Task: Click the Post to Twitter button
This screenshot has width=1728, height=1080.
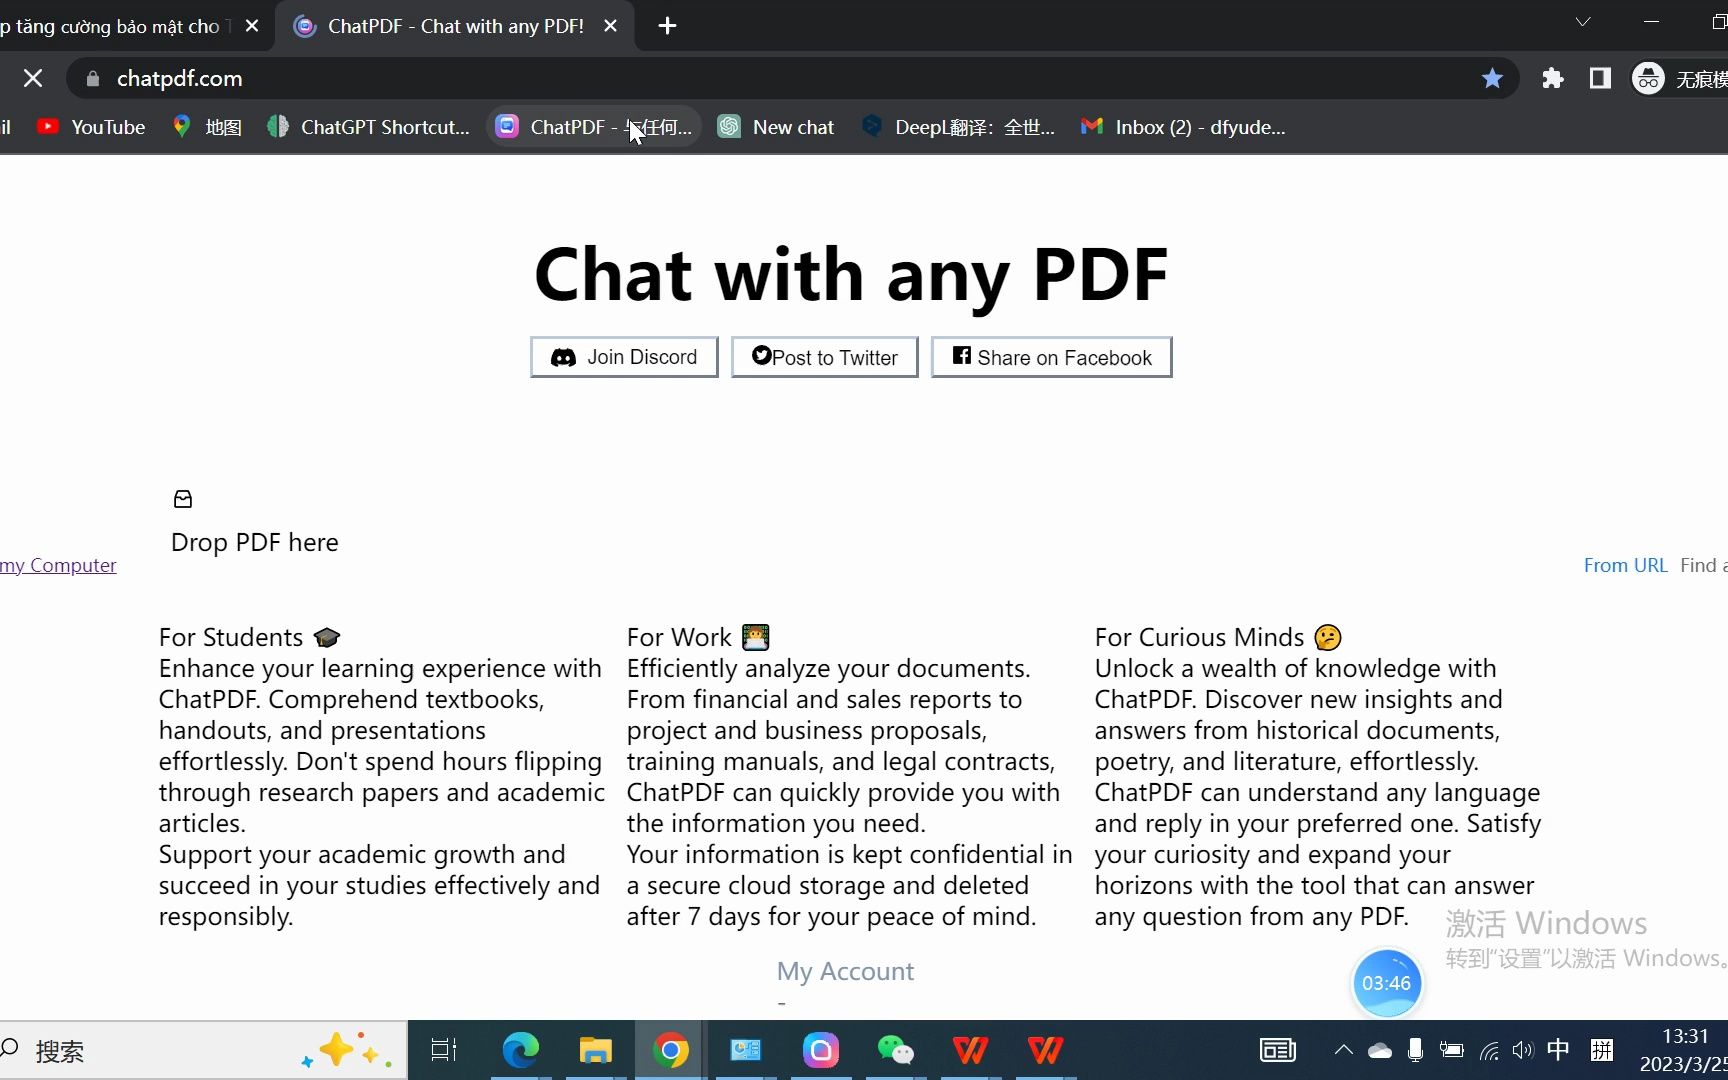Action: (825, 357)
